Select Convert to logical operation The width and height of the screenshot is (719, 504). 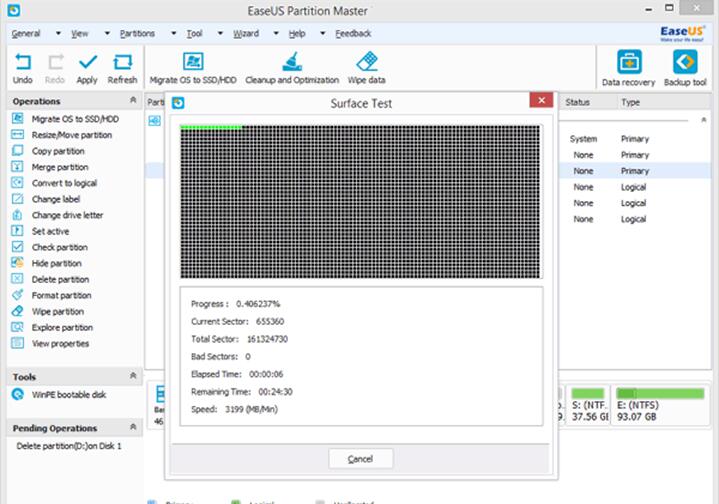point(54,183)
